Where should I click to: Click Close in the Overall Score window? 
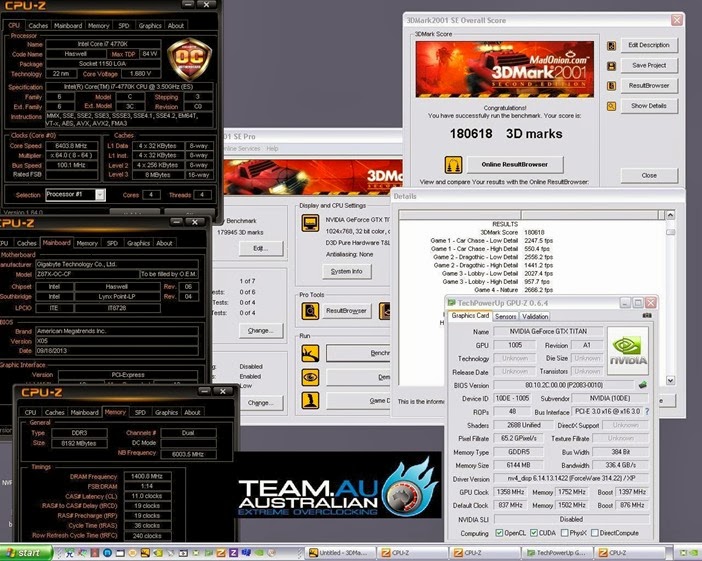tap(649, 176)
